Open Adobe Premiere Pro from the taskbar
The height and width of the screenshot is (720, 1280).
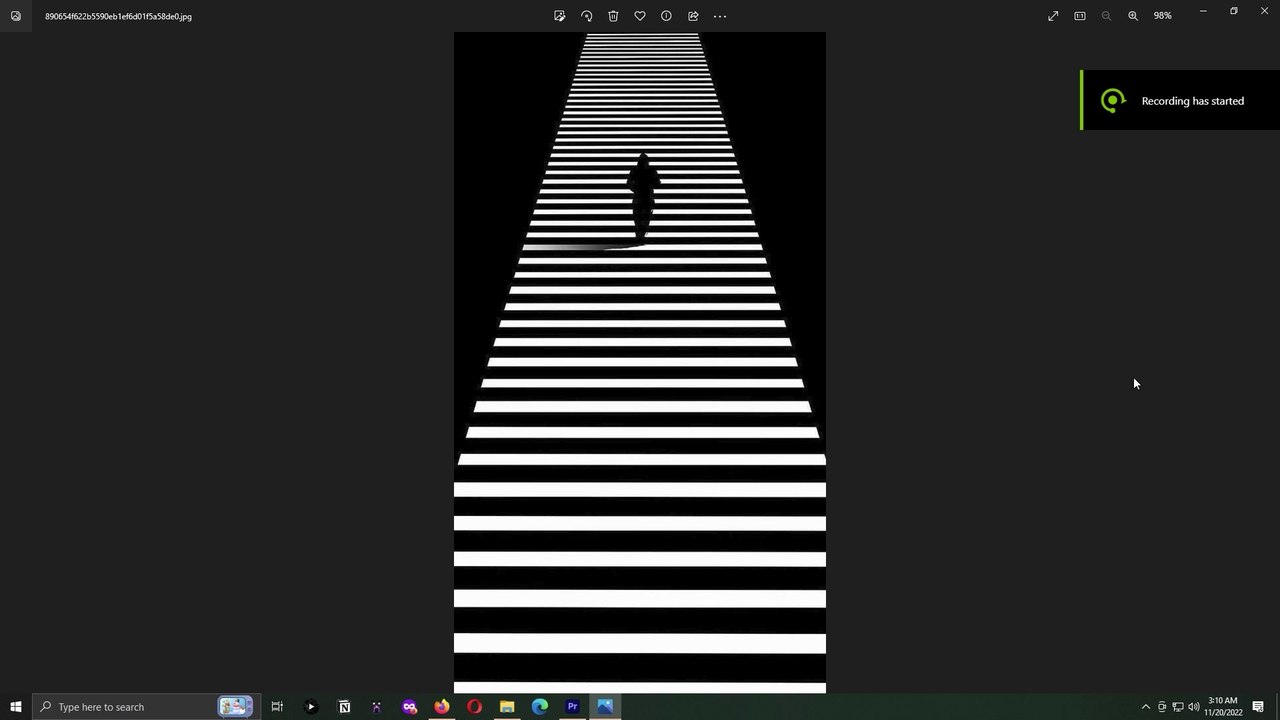[x=572, y=707]
